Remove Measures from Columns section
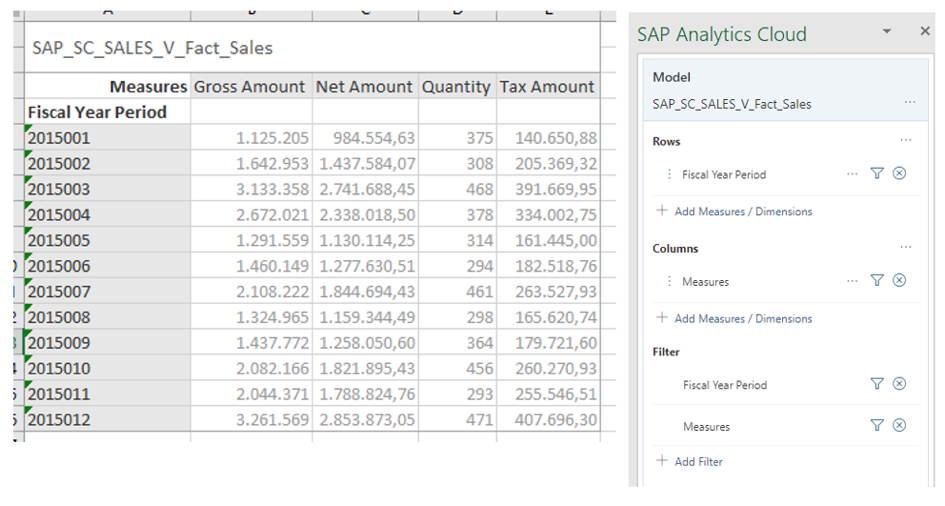Viewport: 945px width, 506px height. click(899, 281)
